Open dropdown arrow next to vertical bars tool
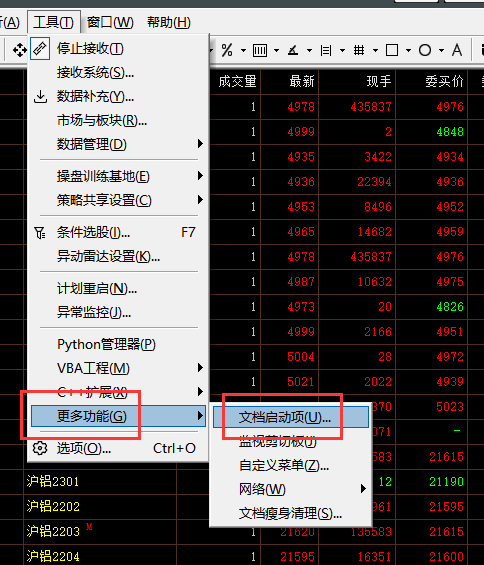The width and height of the screenshot is (484, 565). pyautogui.click(x=276, y=50)
